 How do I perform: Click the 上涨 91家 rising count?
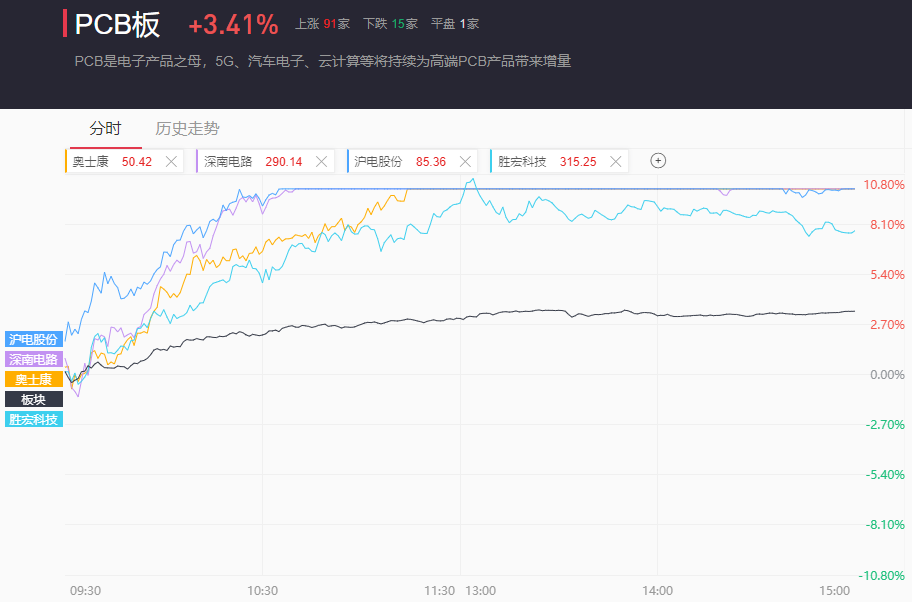(x=322, y=24)
